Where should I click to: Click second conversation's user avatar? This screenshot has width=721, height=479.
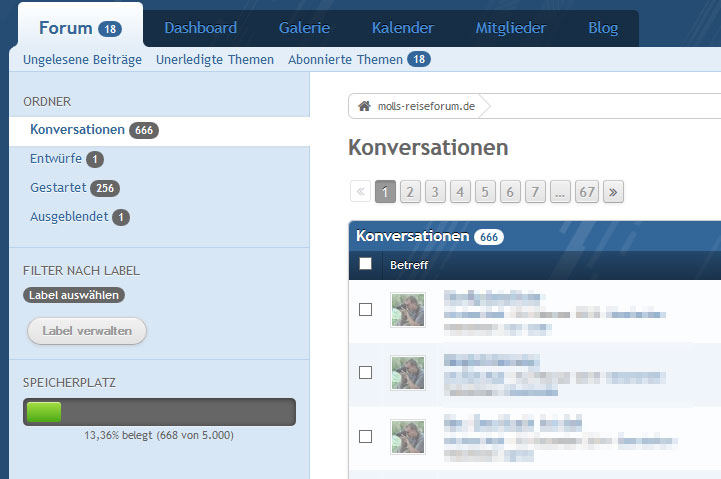pos(407,373)
